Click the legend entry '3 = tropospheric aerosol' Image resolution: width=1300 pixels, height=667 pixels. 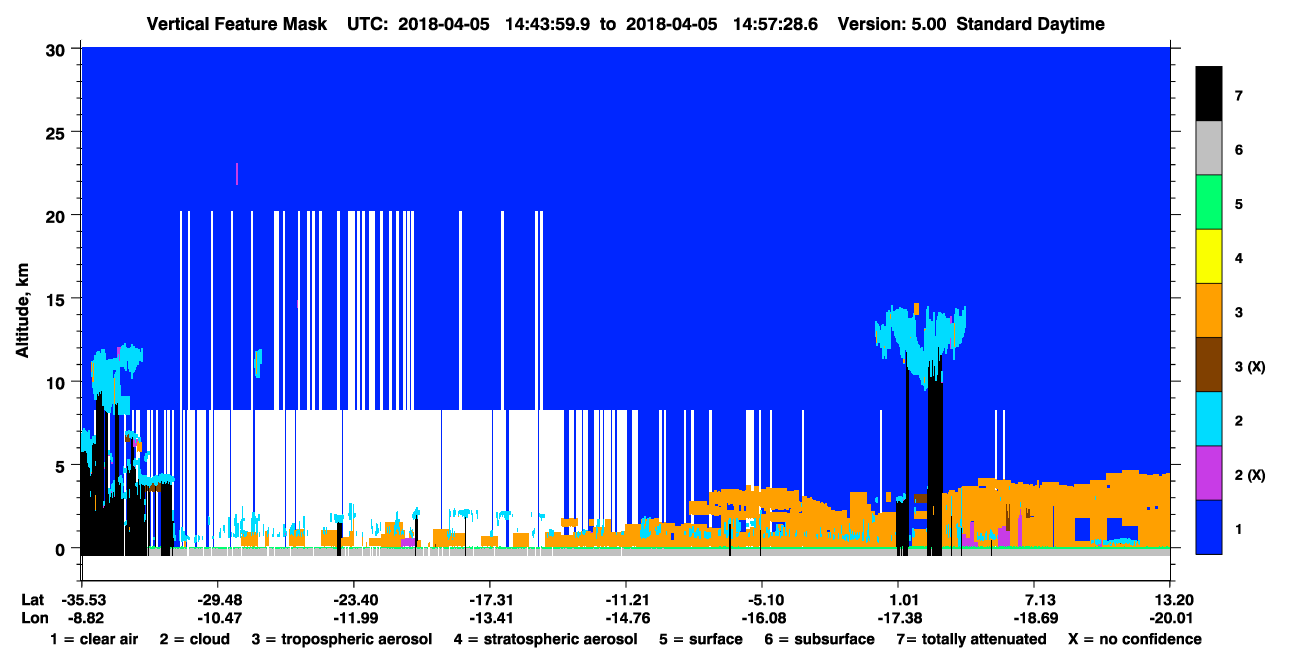point(341,639)
